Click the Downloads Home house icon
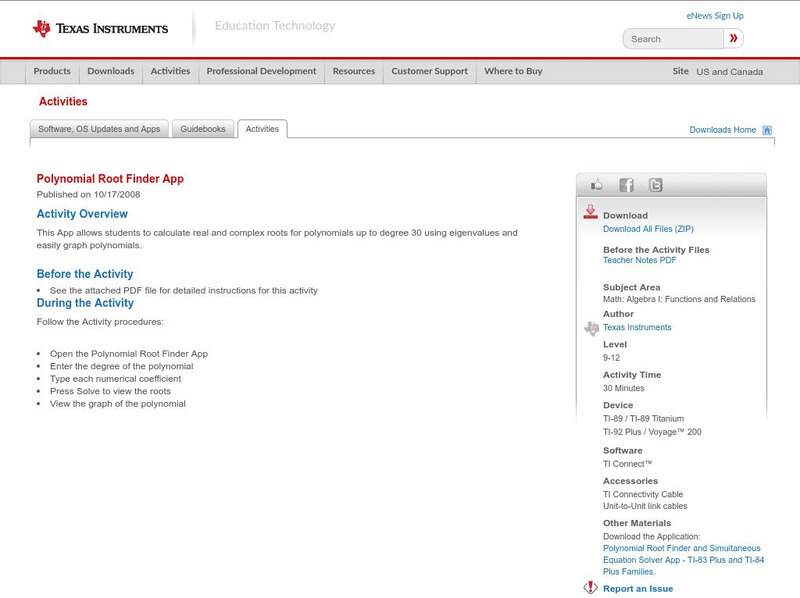 pos(767,130)
